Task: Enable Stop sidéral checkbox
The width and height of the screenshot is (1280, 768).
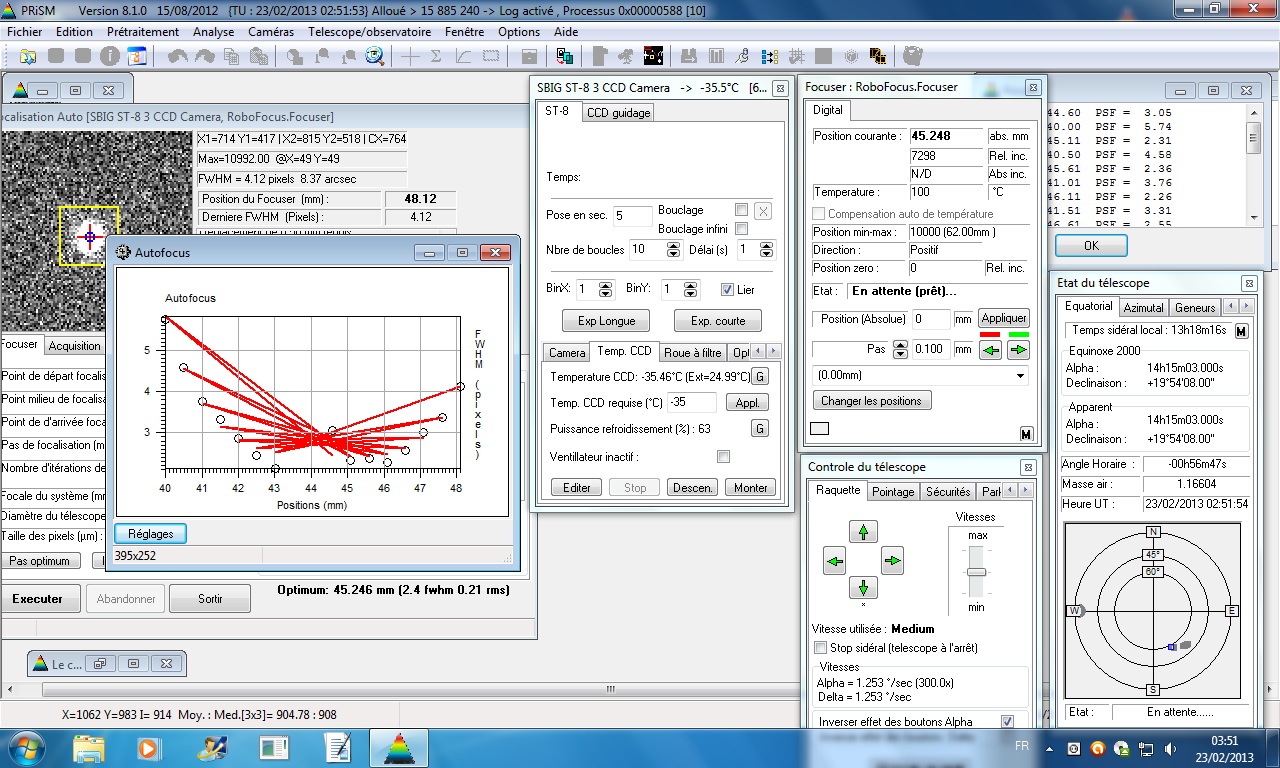Action: pyautogui.click(x=821, y=648)
